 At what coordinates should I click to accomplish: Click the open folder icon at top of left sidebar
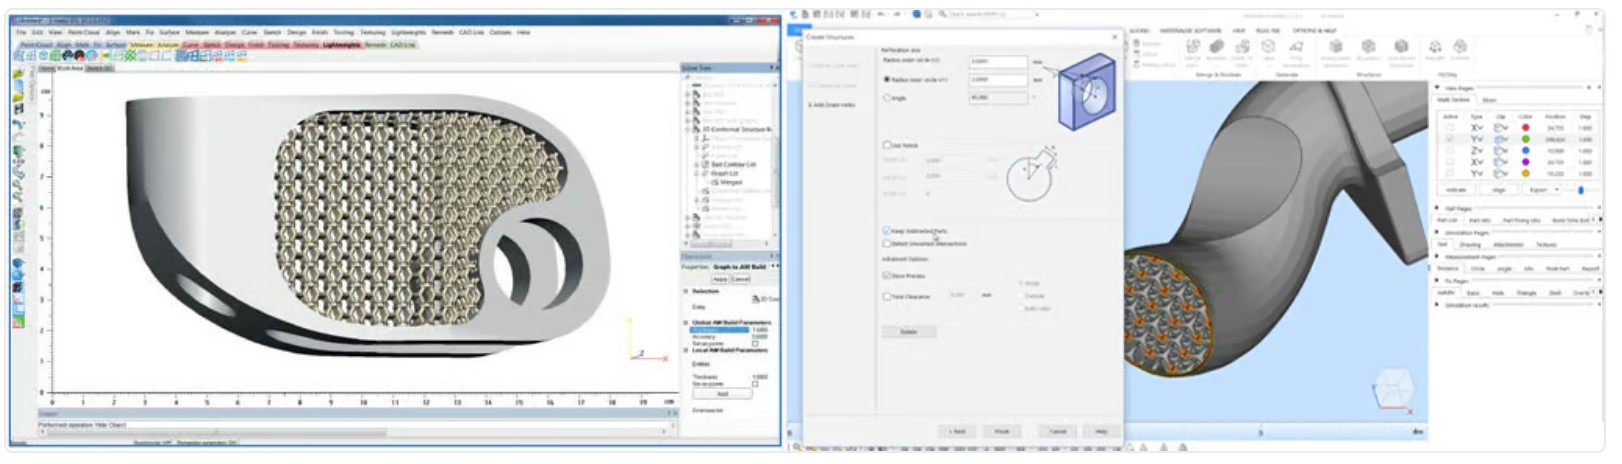tap(18, 74)
